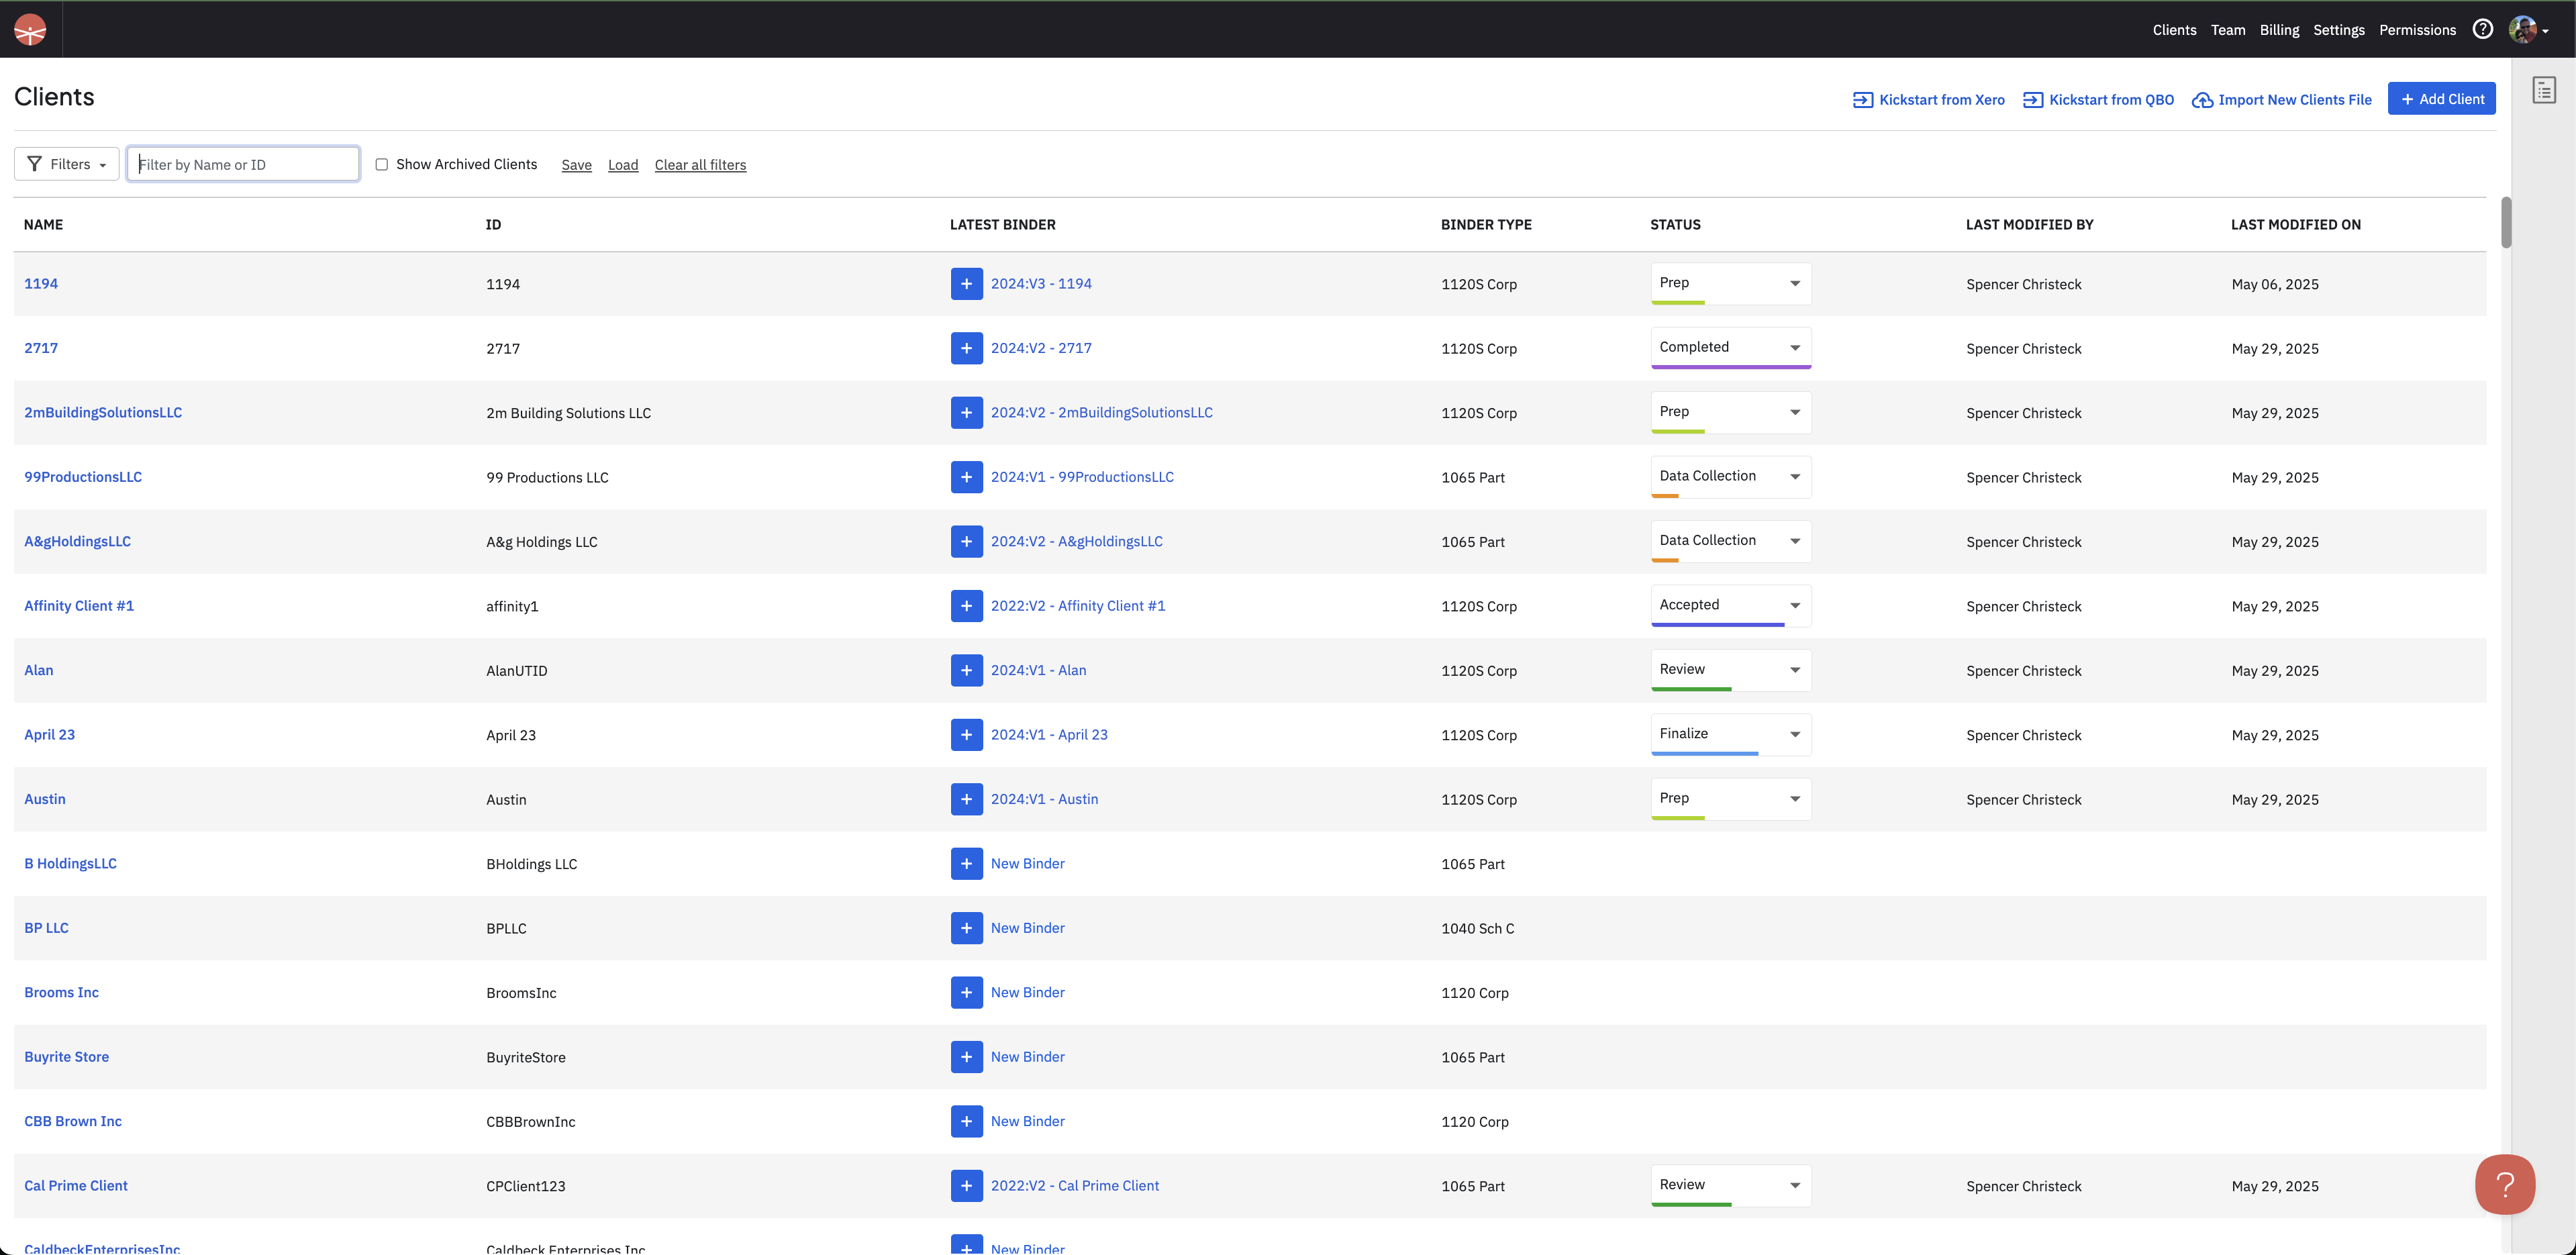Open Permissions in top navigation
2576x1255 pixels.
[2417, 30]
